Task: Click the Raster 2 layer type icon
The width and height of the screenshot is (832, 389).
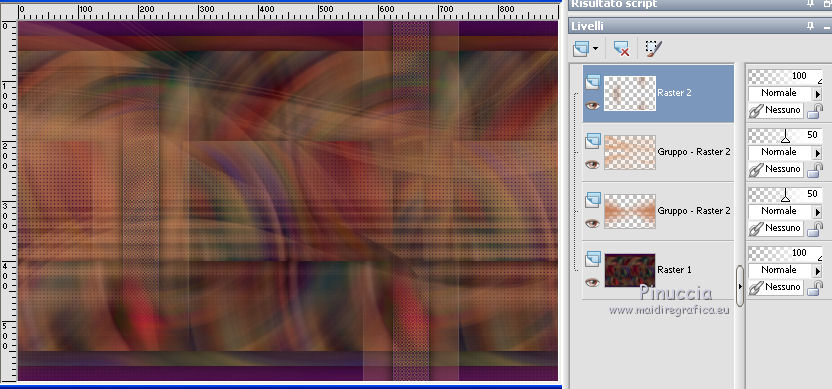Action: click(x=593, y=82)
